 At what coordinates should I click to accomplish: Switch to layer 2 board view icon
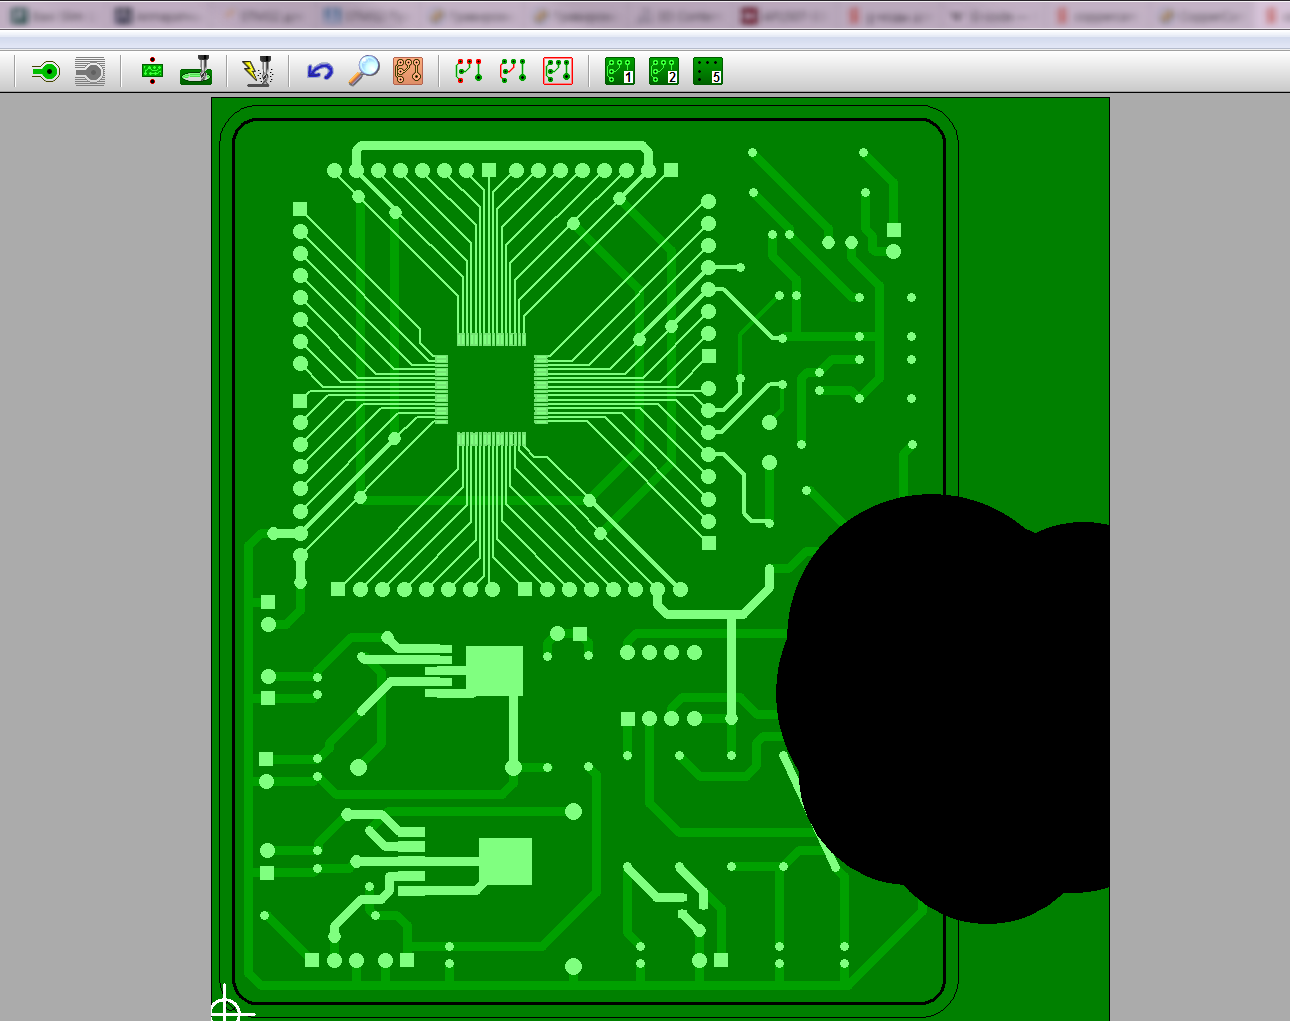pos(664,71)
